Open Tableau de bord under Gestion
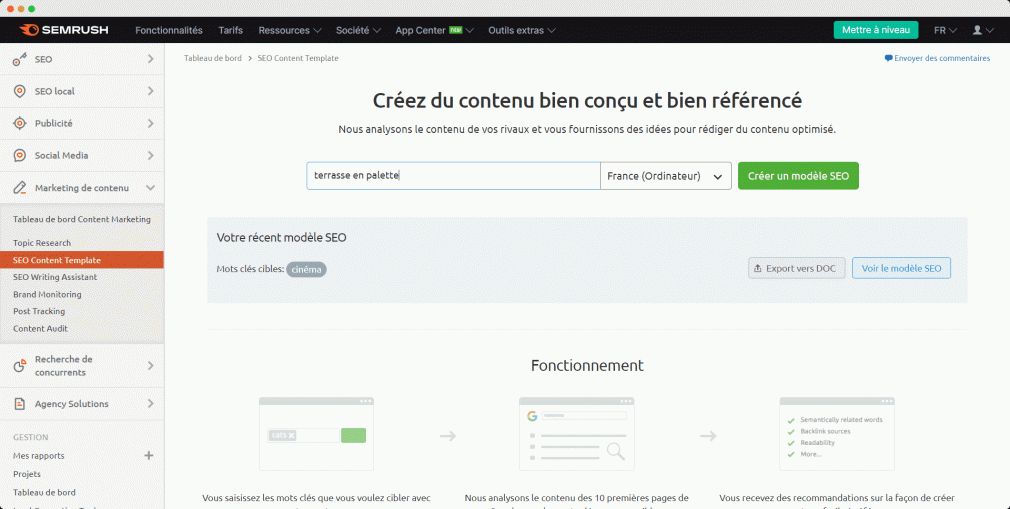Image resolution: width=1010 pixels, height=509 pixels. [x=44, y=492]
